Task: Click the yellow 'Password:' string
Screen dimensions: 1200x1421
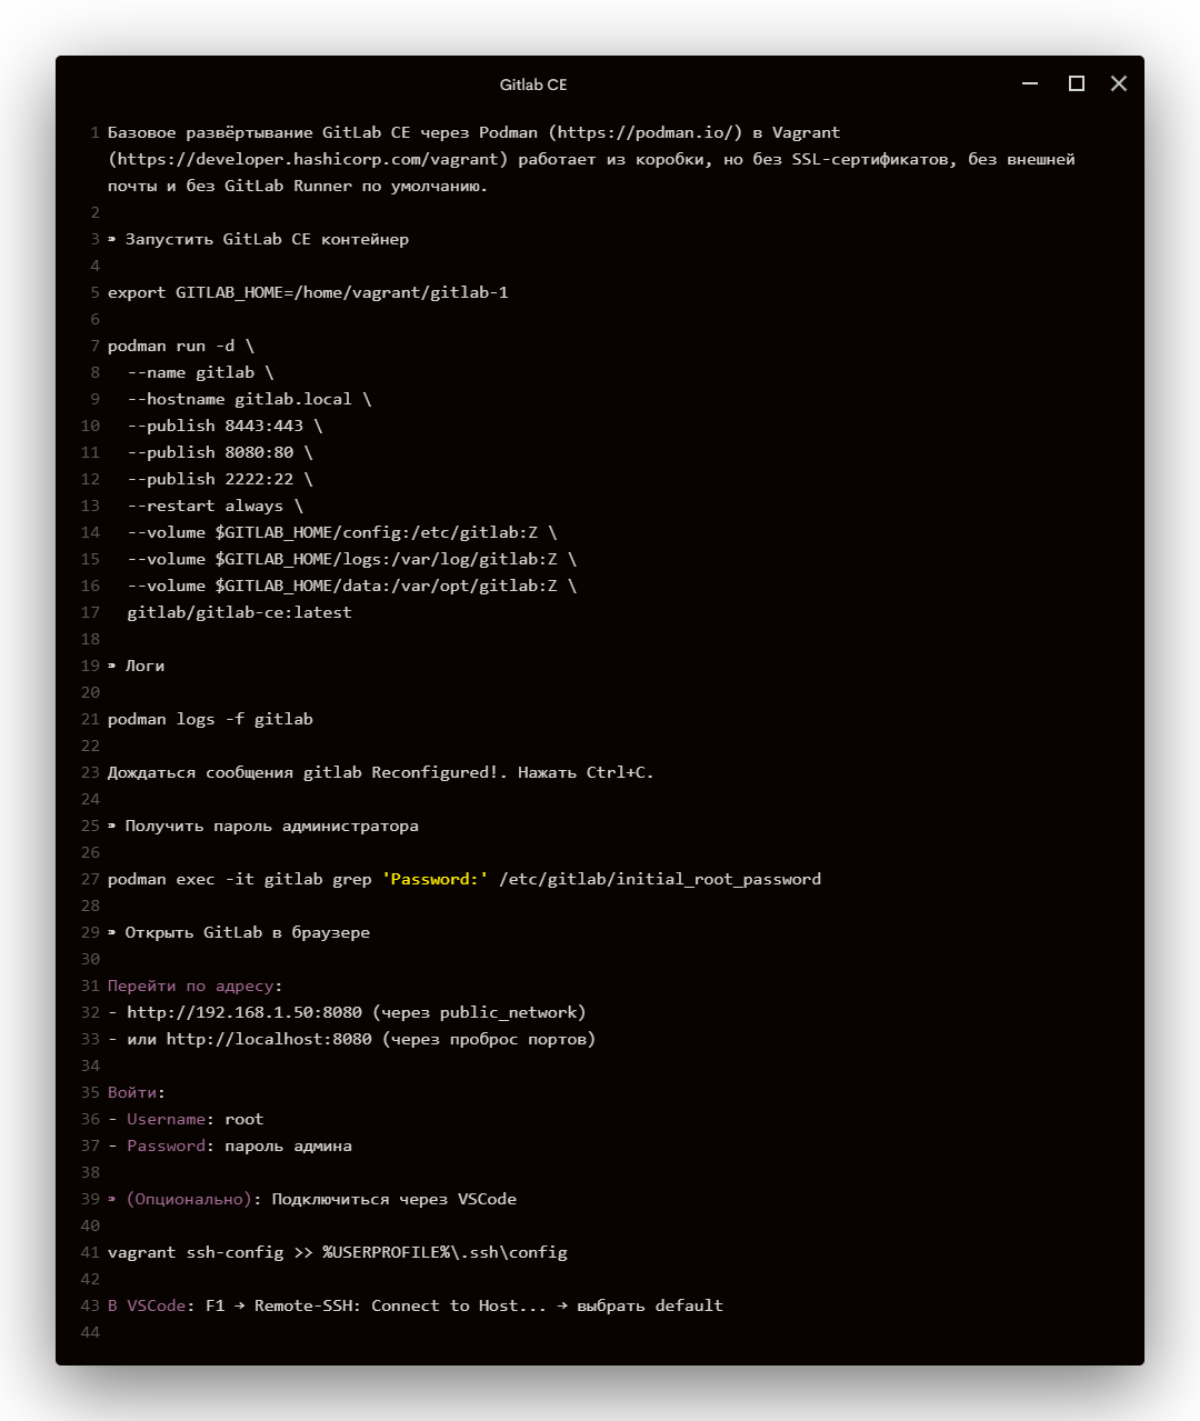Action: pos(435,880)
